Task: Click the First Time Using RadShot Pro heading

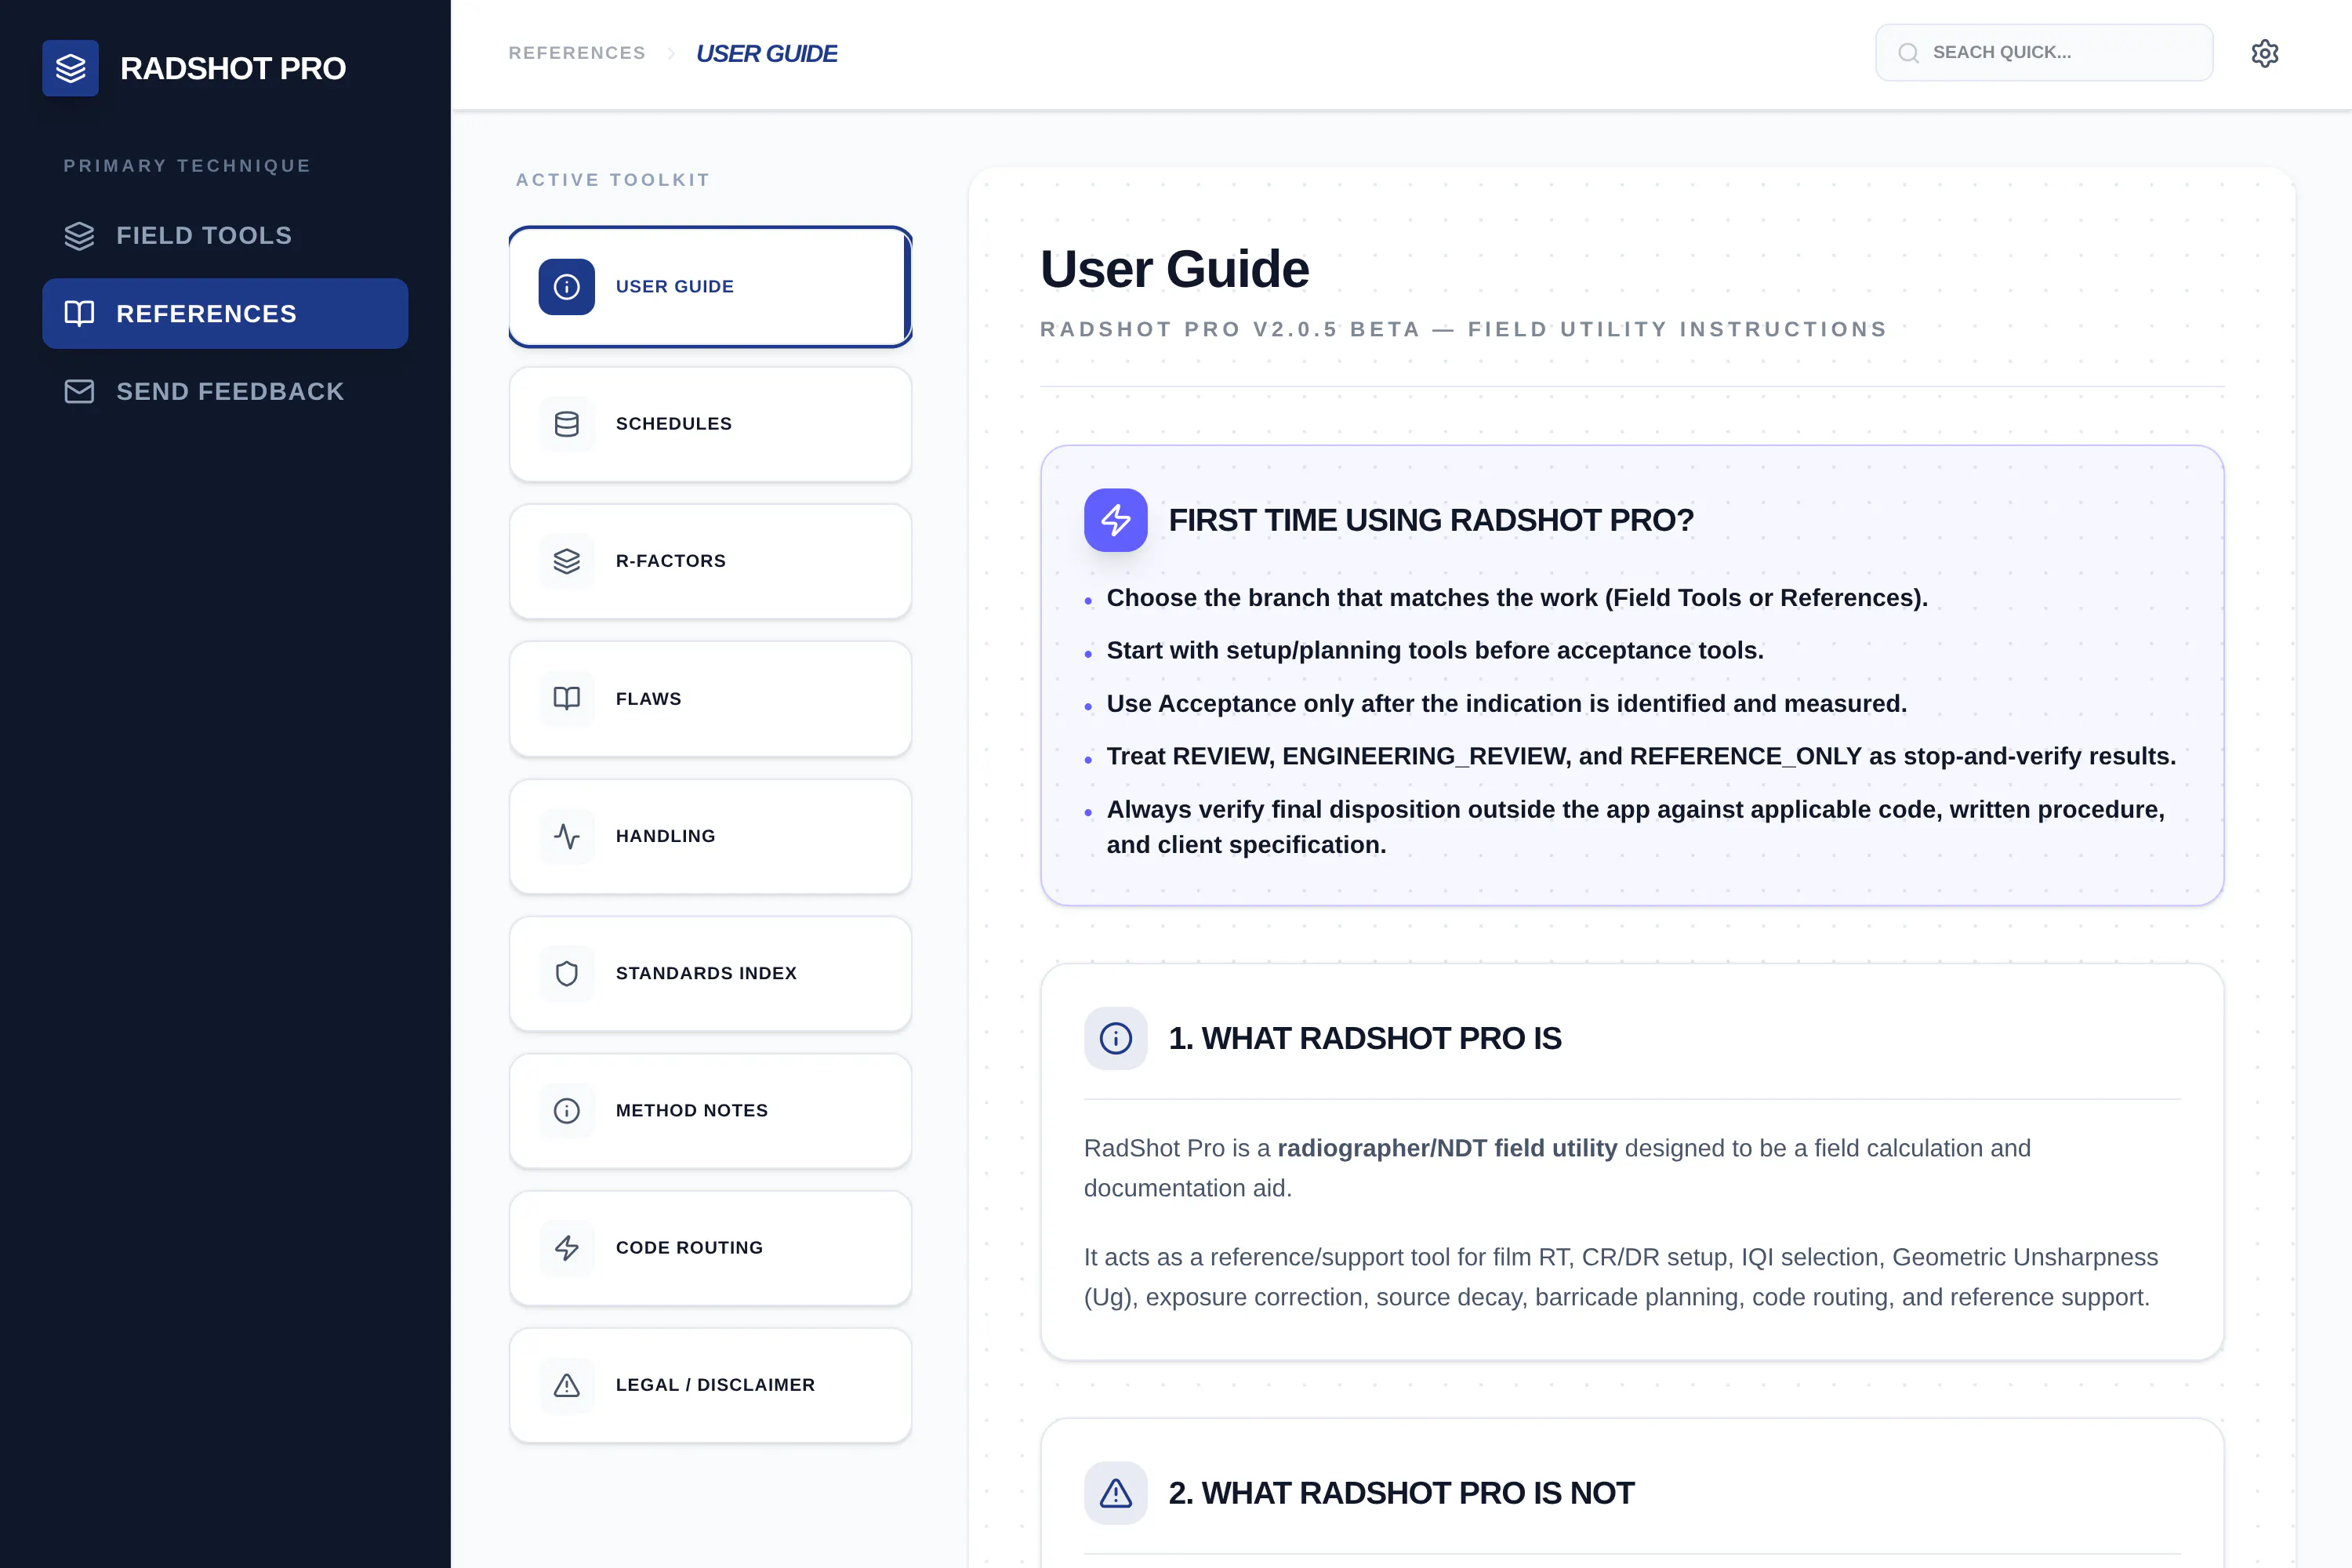Action: pos(1431,520)
